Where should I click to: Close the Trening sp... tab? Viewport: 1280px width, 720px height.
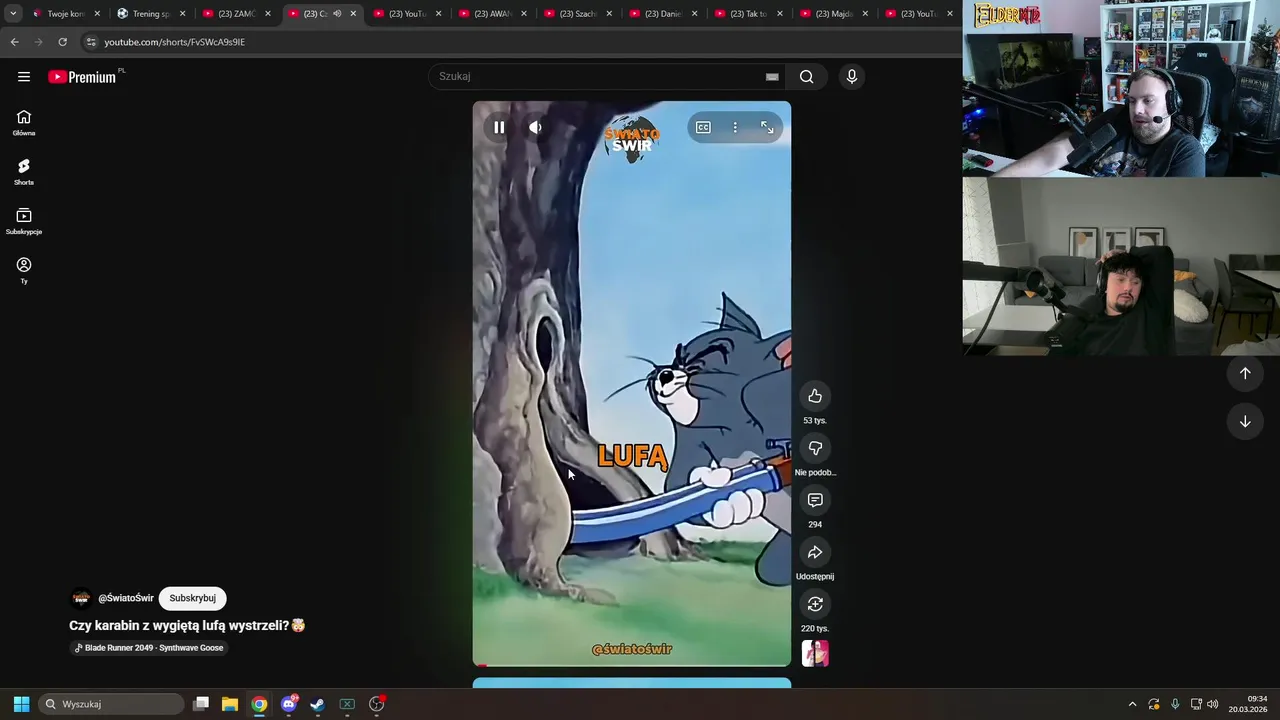coord(182,14)
